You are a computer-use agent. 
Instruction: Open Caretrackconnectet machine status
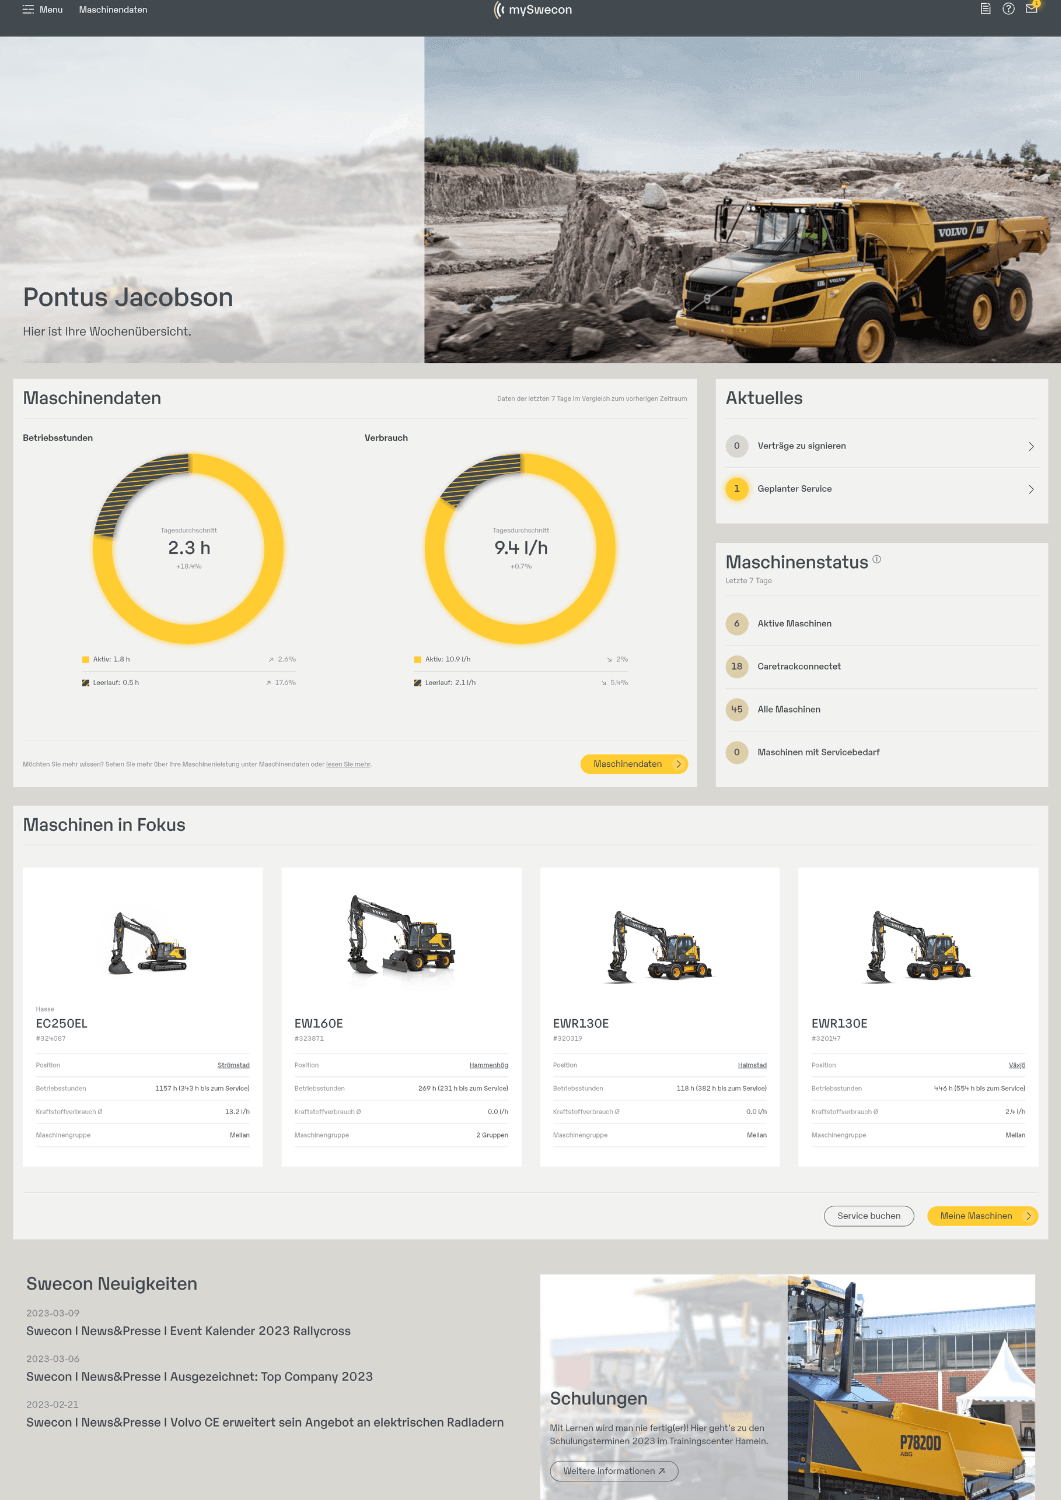(x=882, y=667)
